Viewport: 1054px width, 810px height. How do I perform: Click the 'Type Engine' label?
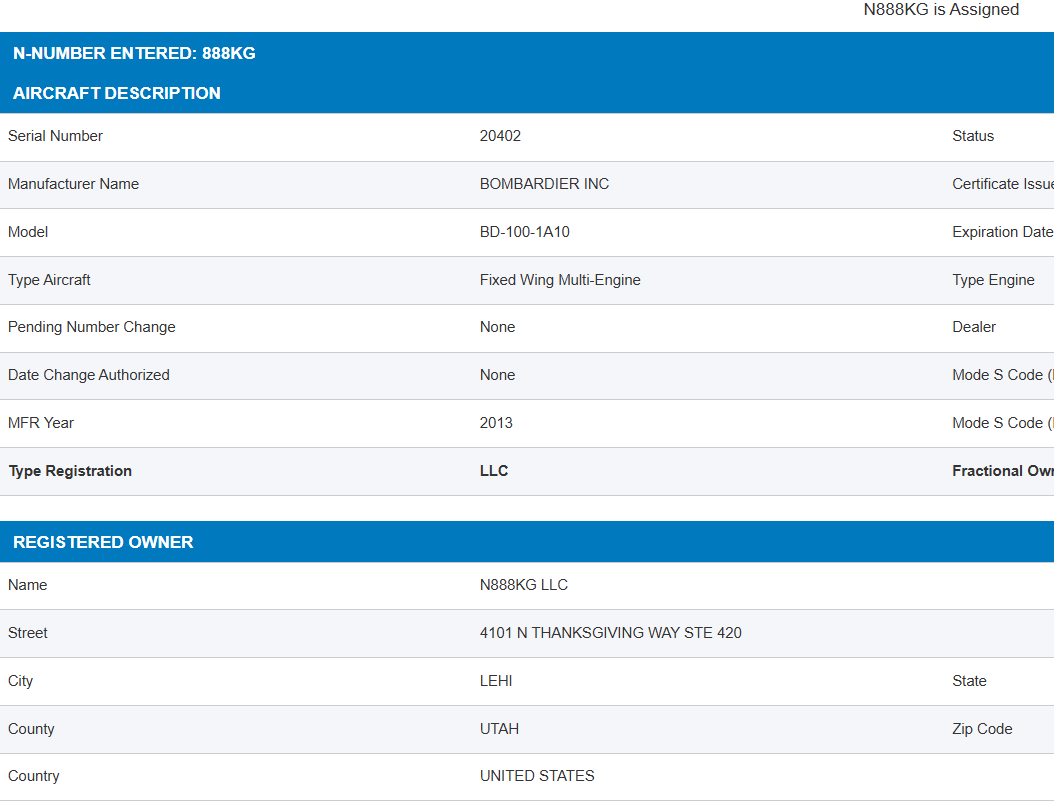pos(994,280)
